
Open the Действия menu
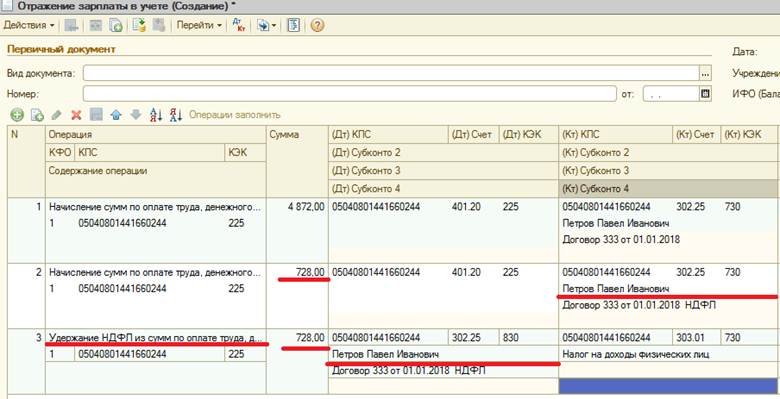click(x=28, y=25)
